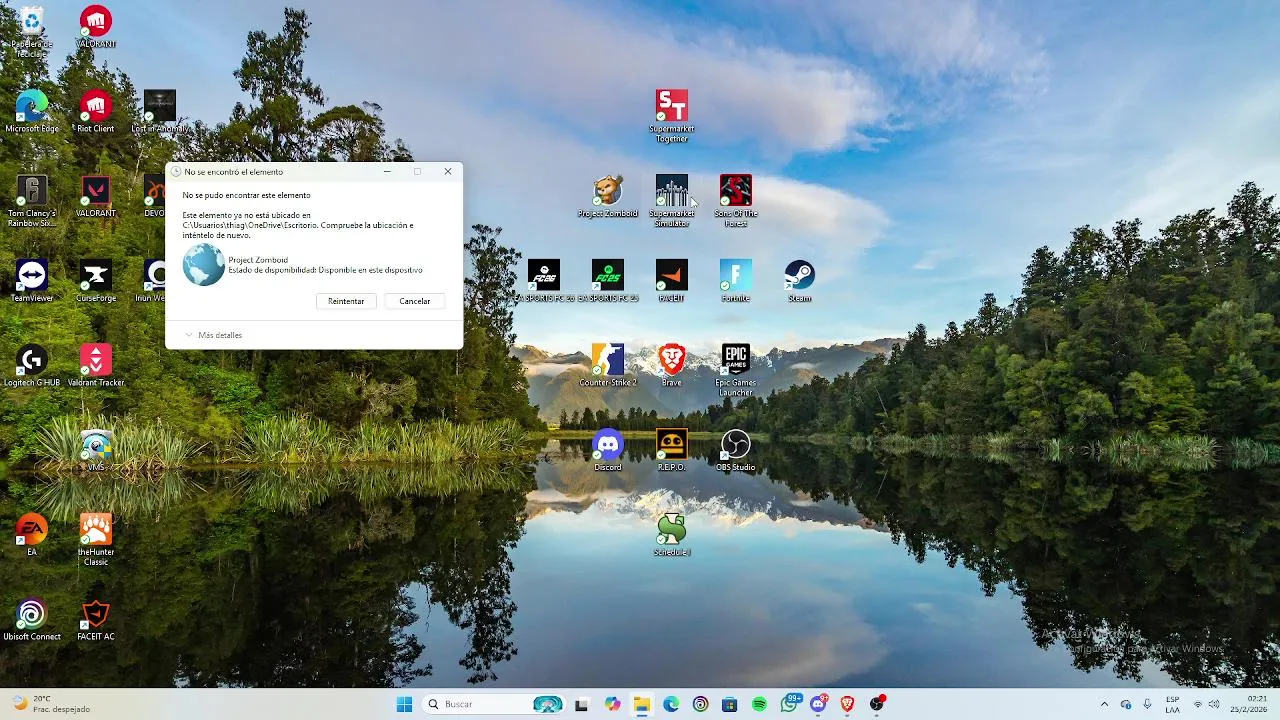Viewport: 1280px width, 720px height.
Task: Open the 20°C weather widget
Action: pos(49,704)
